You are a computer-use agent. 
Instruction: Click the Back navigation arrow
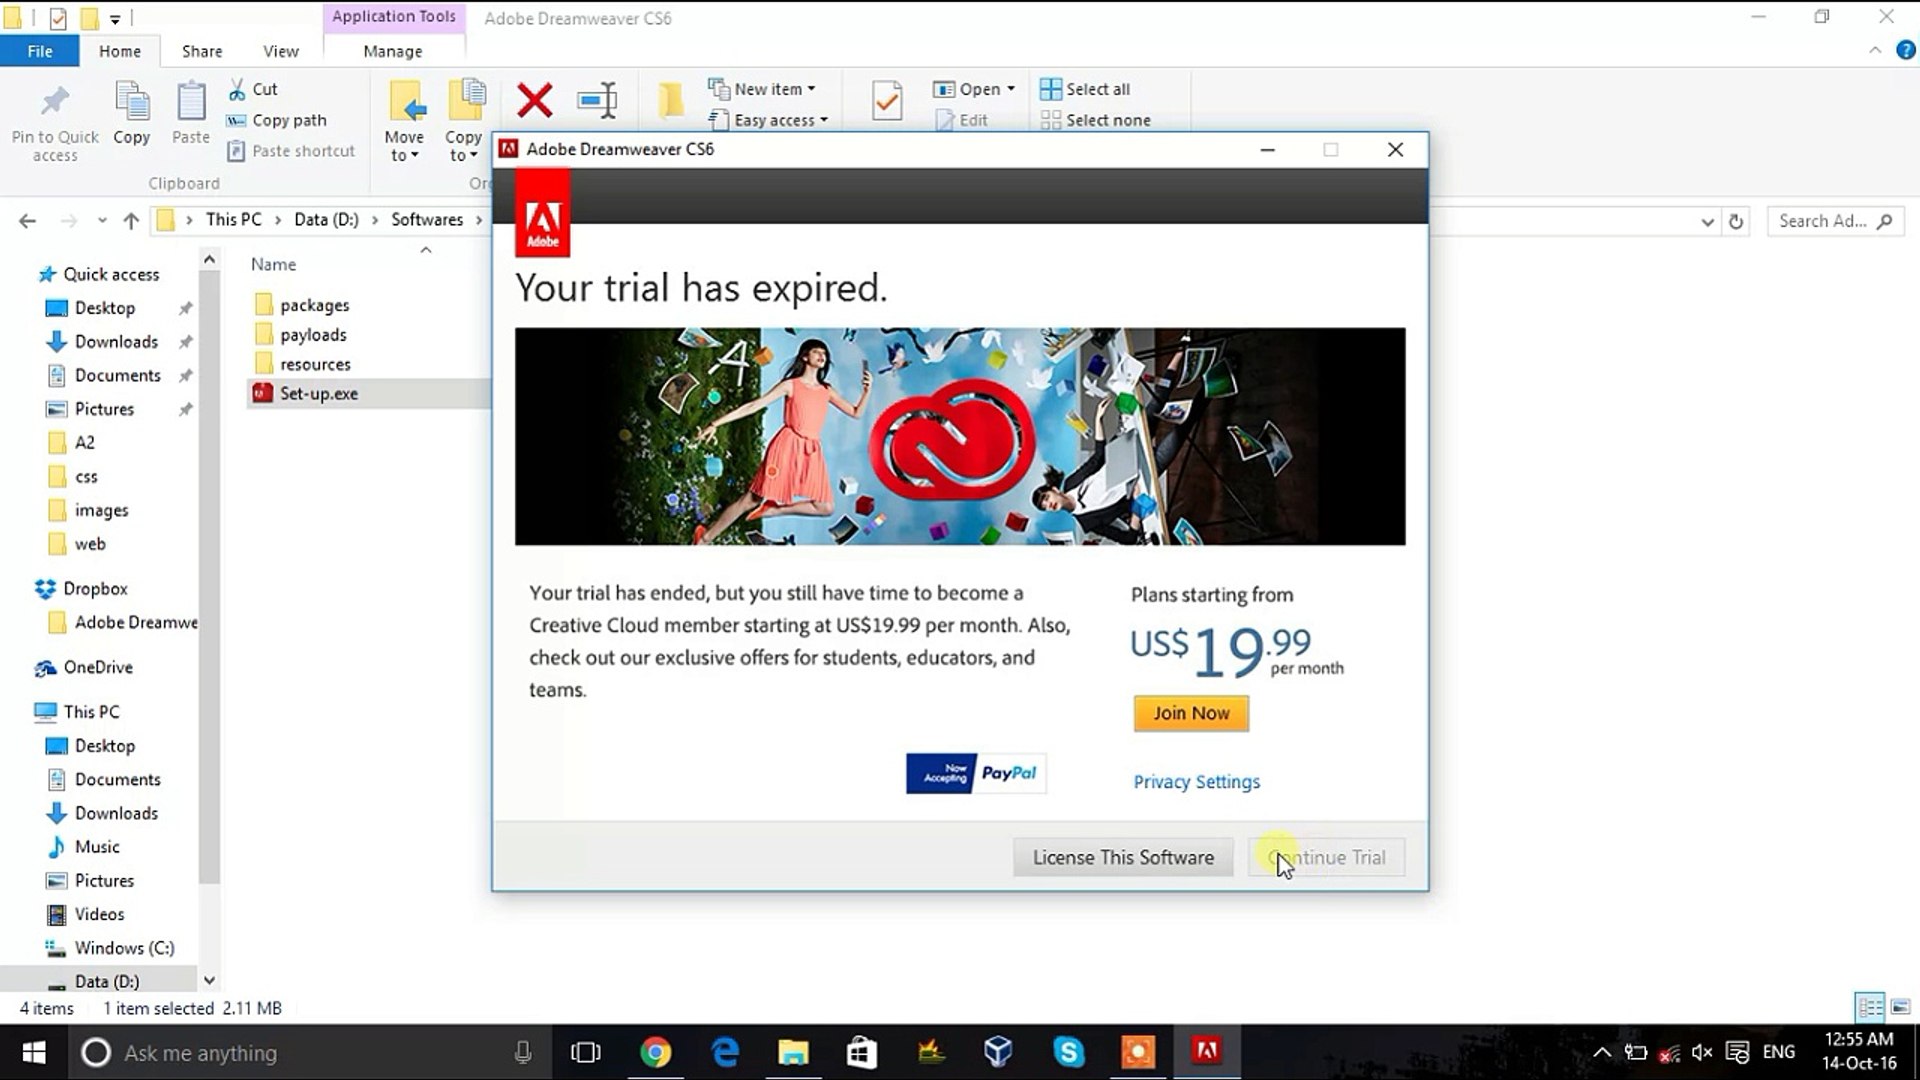pos(27,221)
